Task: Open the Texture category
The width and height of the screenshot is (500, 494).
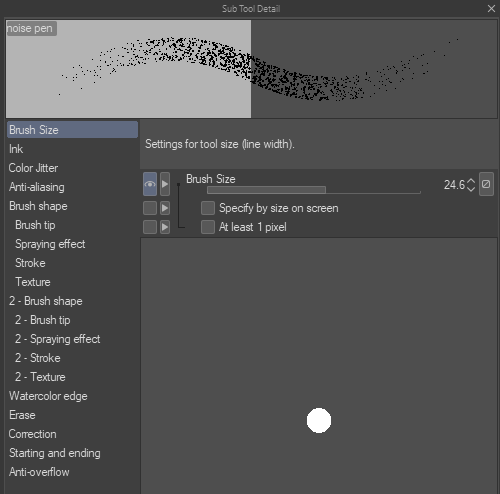Action: point(72,282)
